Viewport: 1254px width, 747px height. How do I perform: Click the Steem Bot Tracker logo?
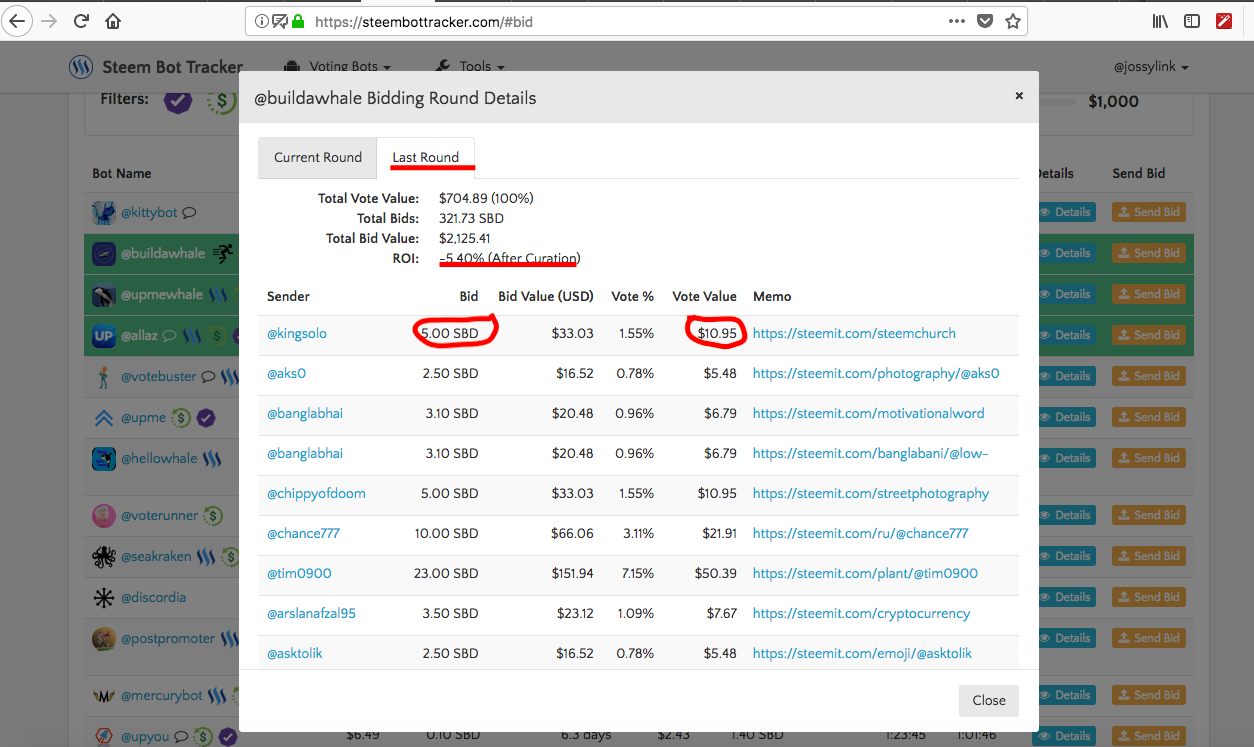[x=81, y=67]
